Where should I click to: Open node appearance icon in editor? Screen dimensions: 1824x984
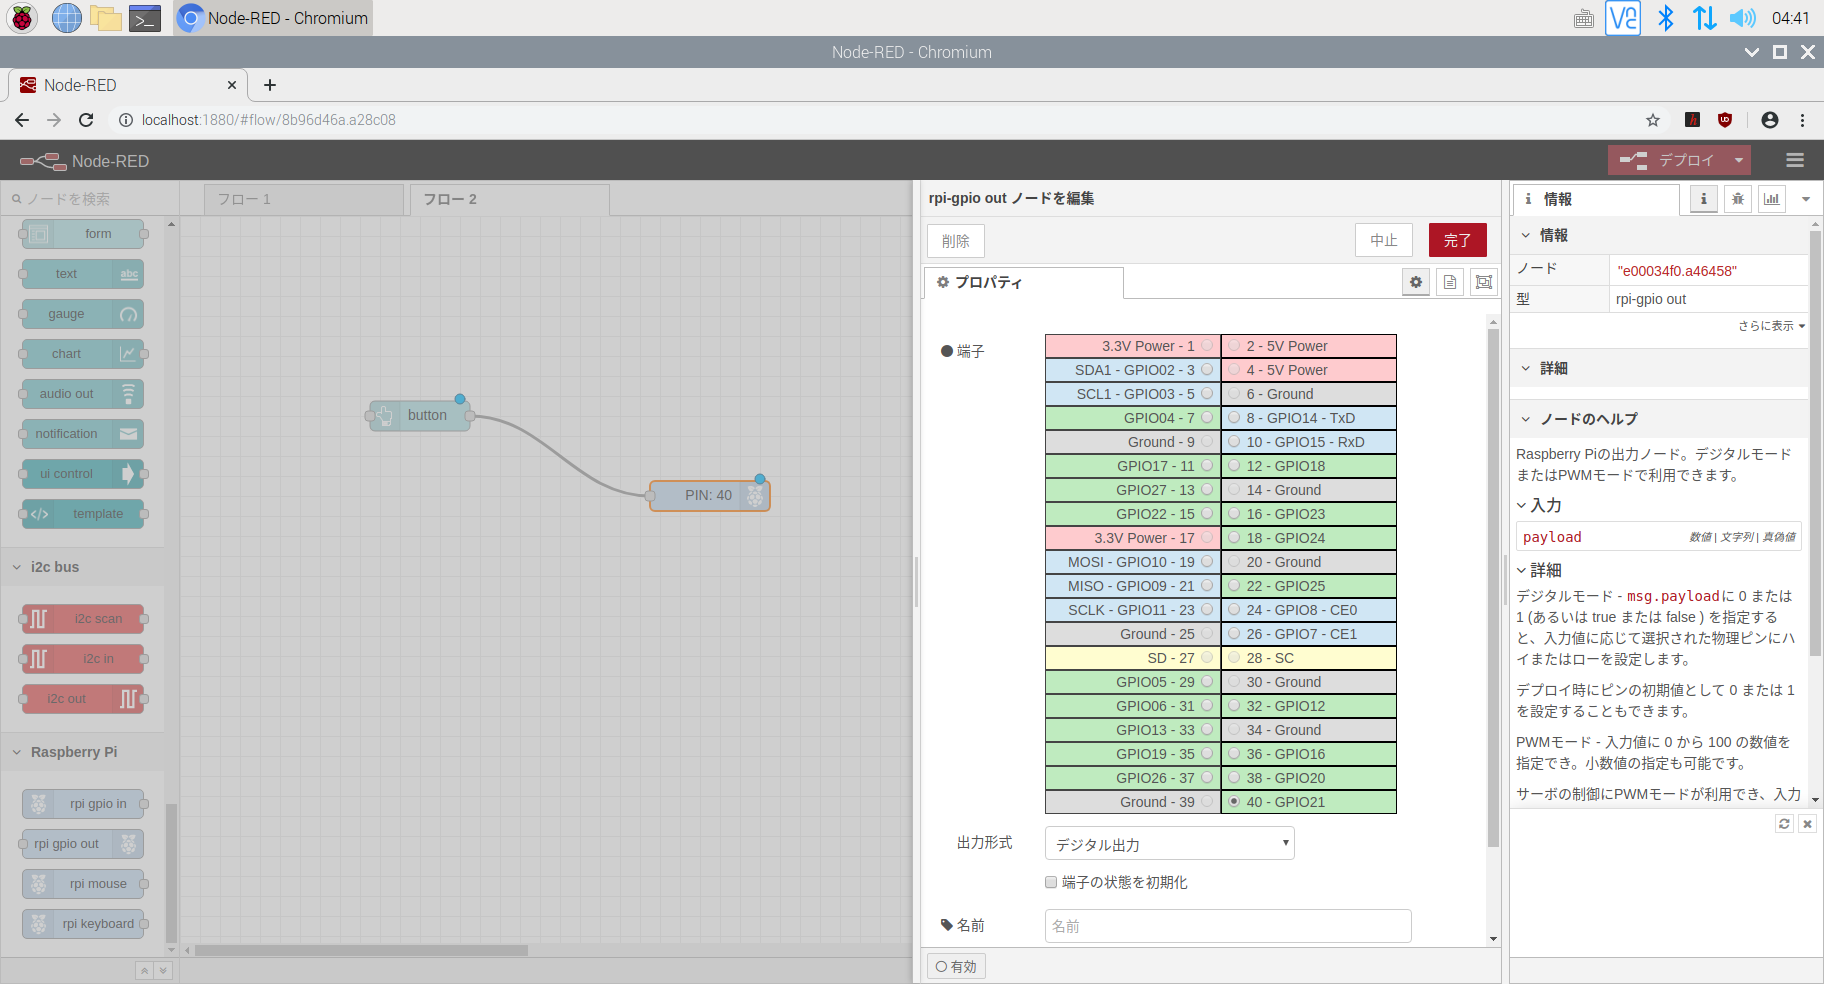[x=1484, y=282]
